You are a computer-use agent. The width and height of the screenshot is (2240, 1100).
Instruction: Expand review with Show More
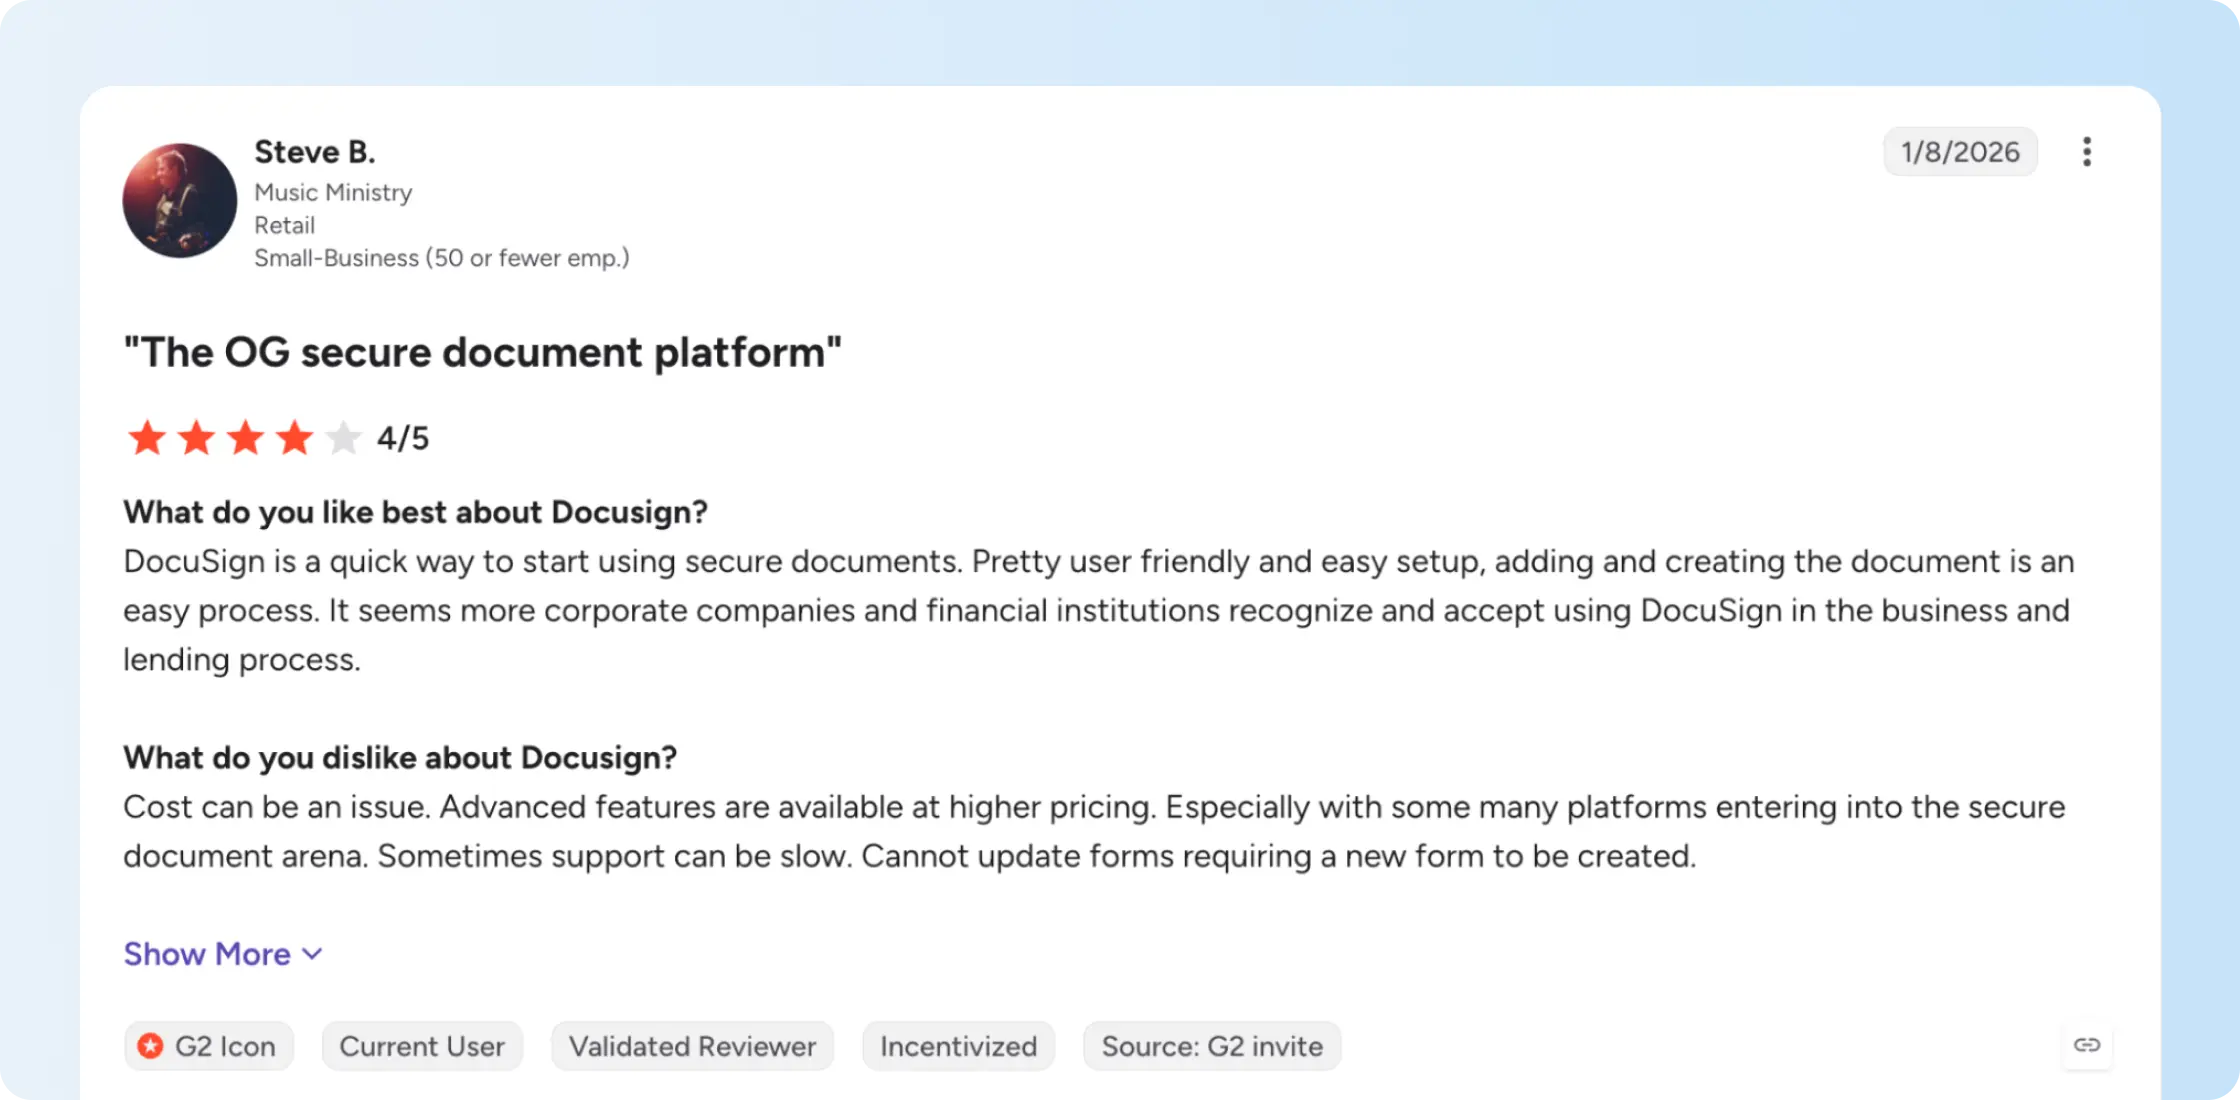(x=223, y=954)
